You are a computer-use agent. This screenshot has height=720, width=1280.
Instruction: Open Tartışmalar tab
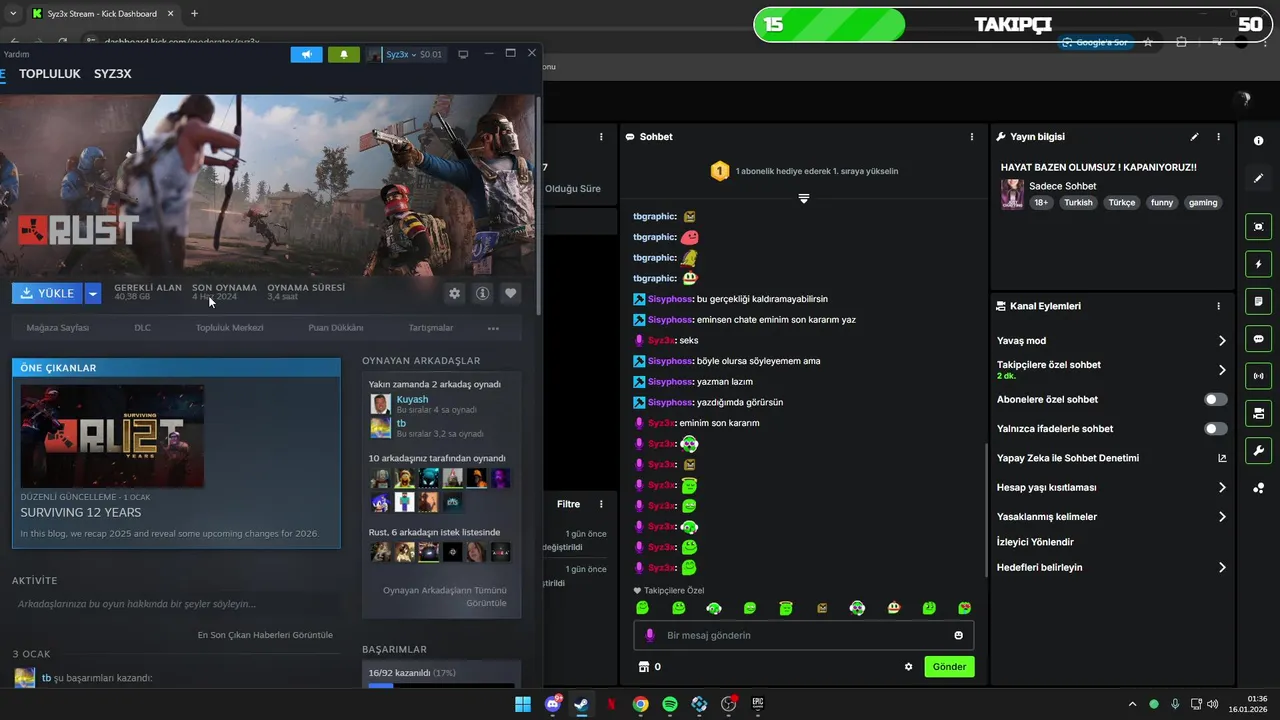(431, 328)
